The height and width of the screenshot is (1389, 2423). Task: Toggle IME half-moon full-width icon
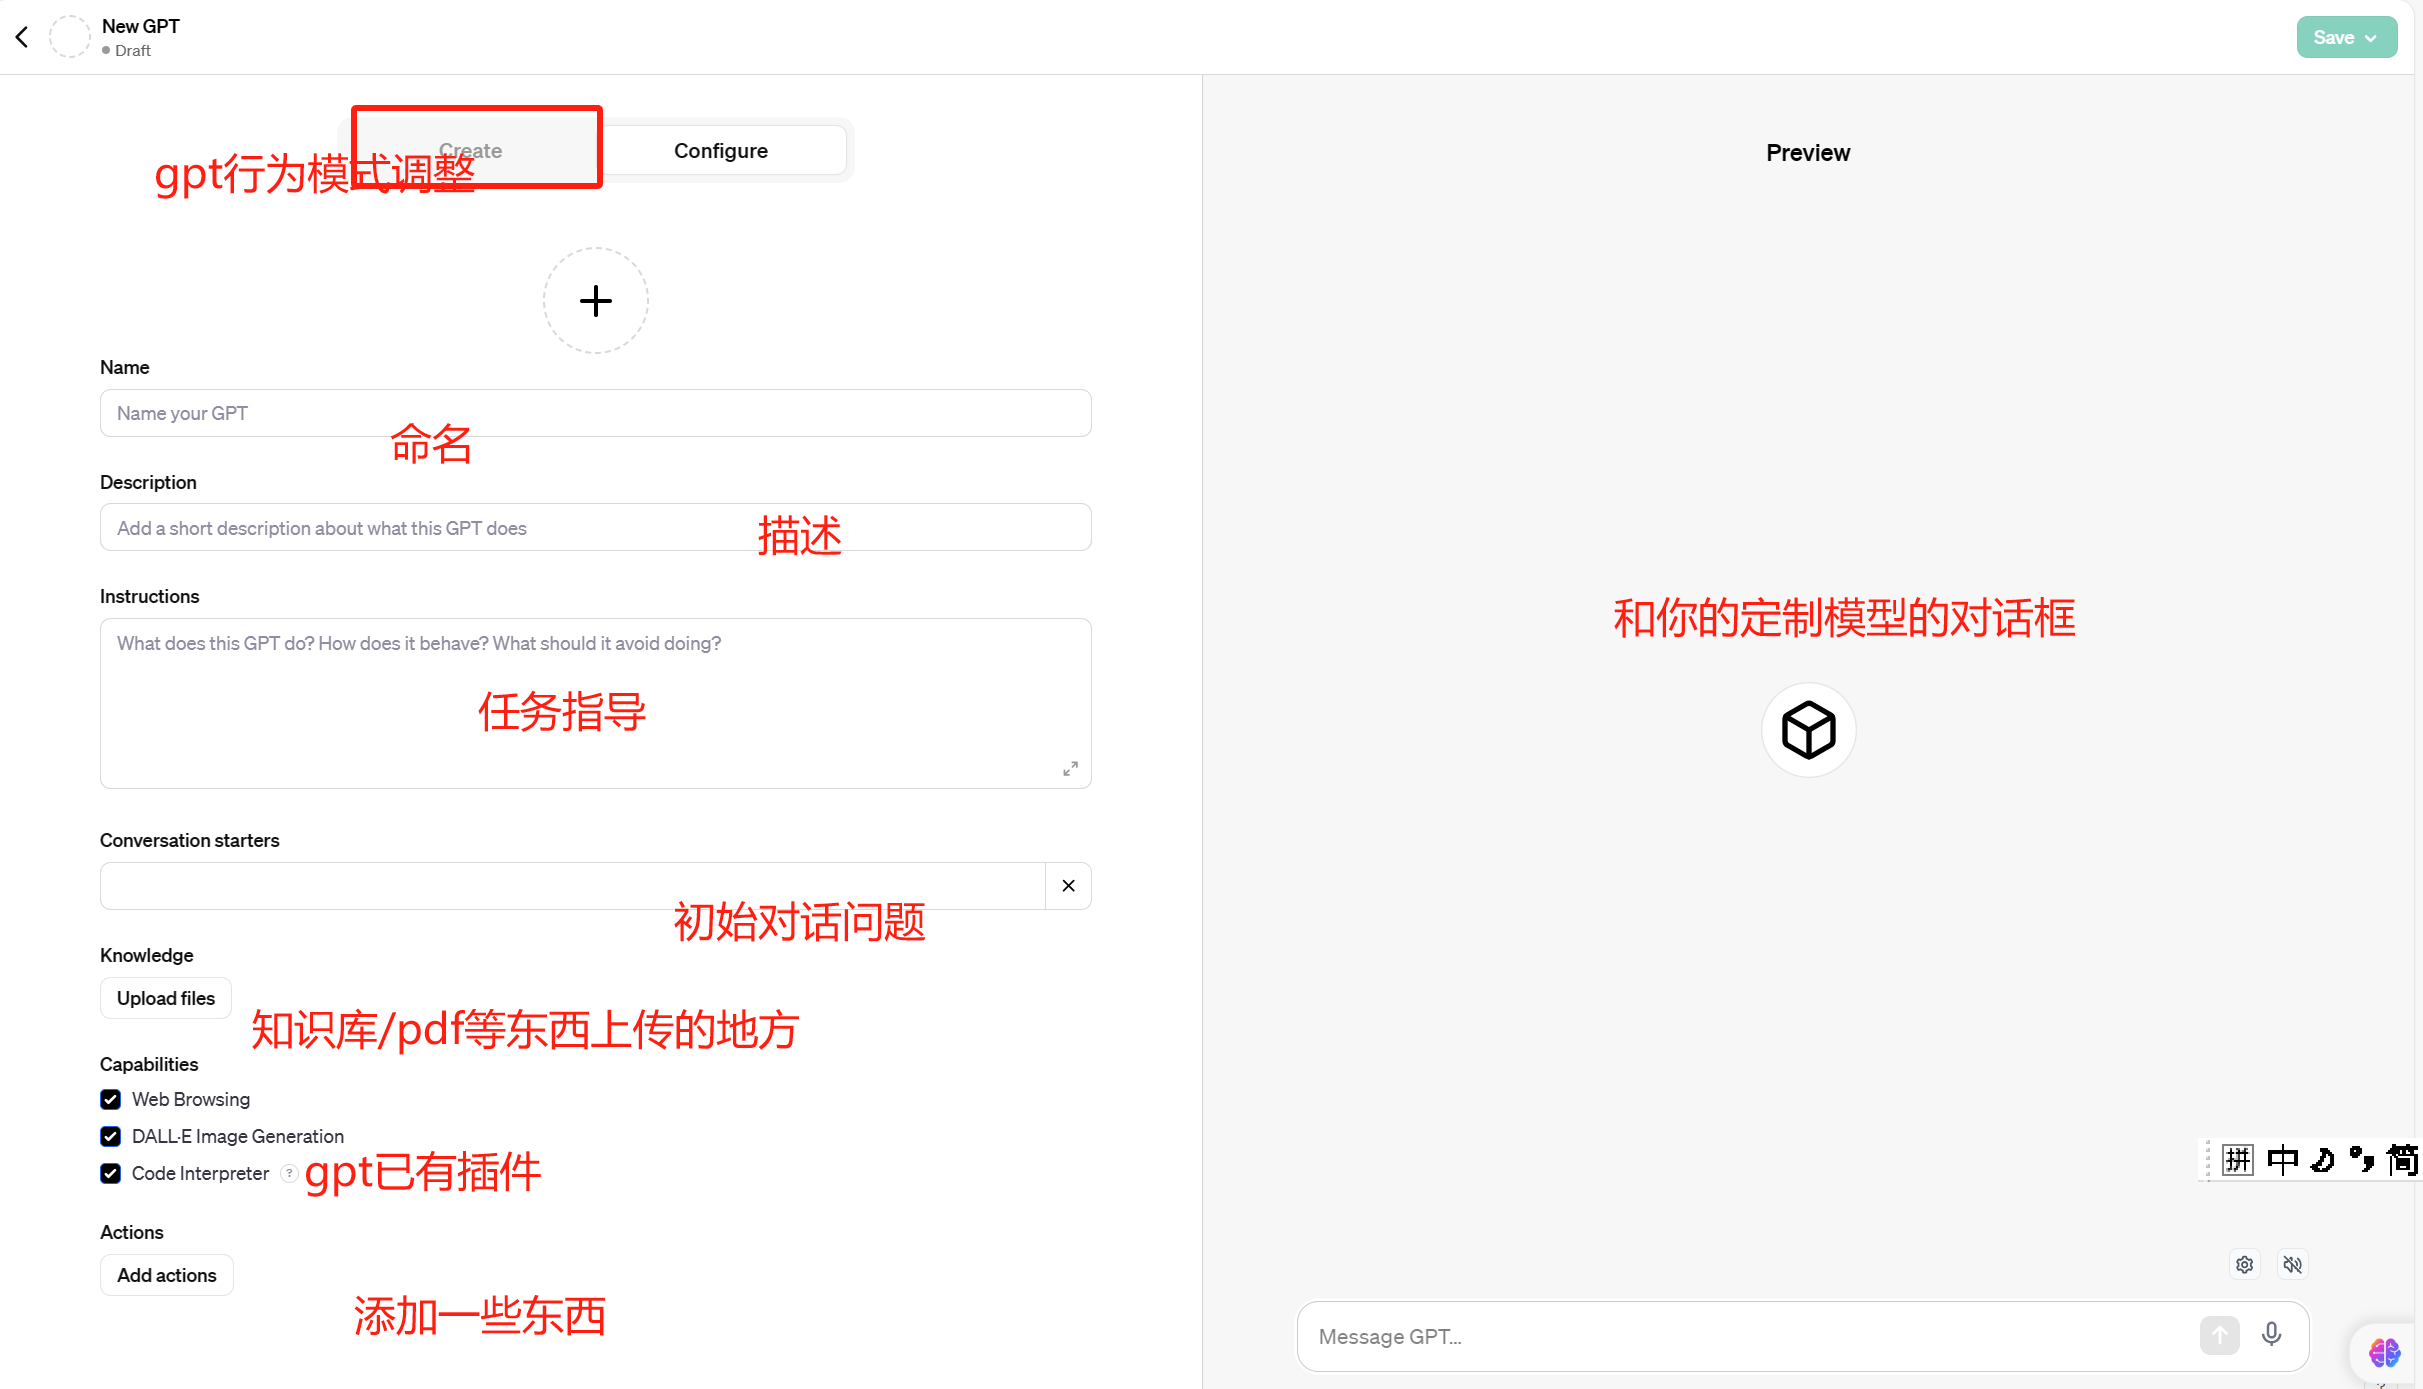click(x=2322, y=1160)
